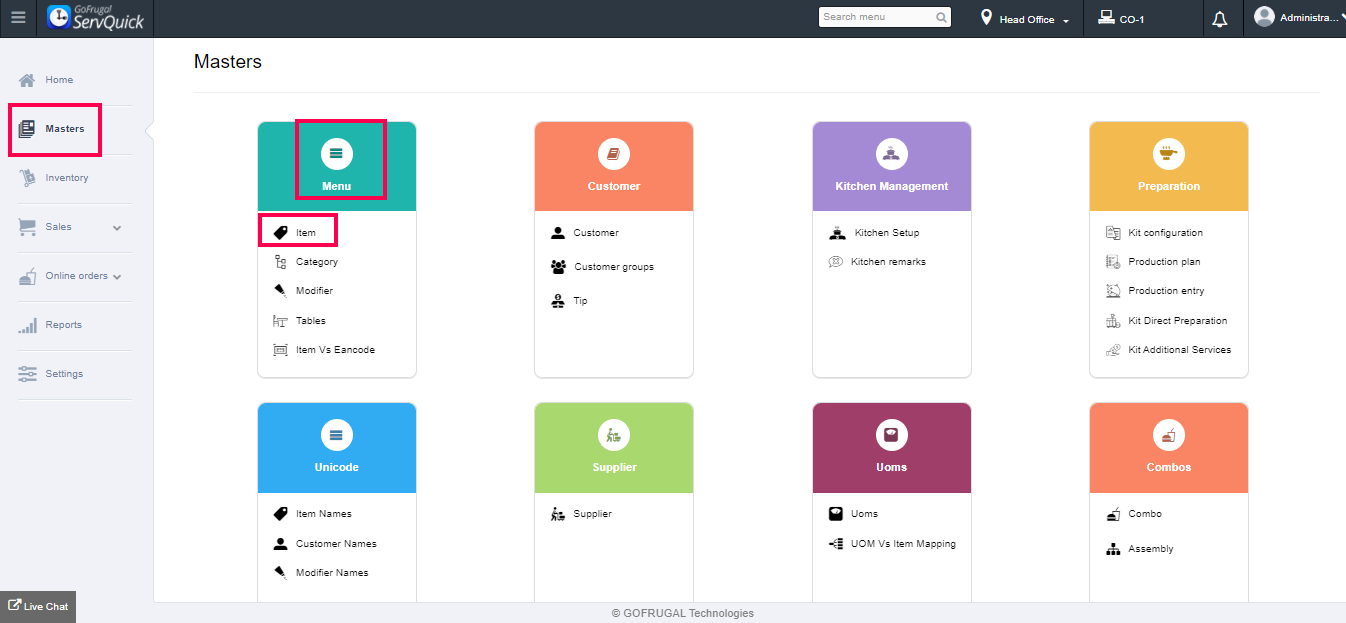Click the Uoms card scale icon
Viewport: 1346px width, 623px height.
coord(891,434)
